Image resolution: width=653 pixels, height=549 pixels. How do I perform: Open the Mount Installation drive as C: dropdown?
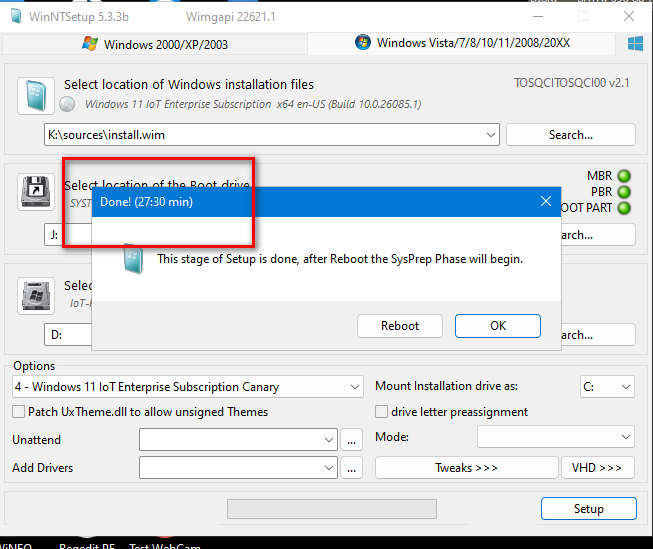click(x=607, y=387)
